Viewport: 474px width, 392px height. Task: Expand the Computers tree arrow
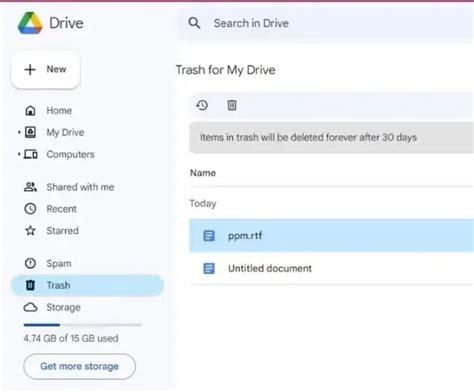point(19,154)
